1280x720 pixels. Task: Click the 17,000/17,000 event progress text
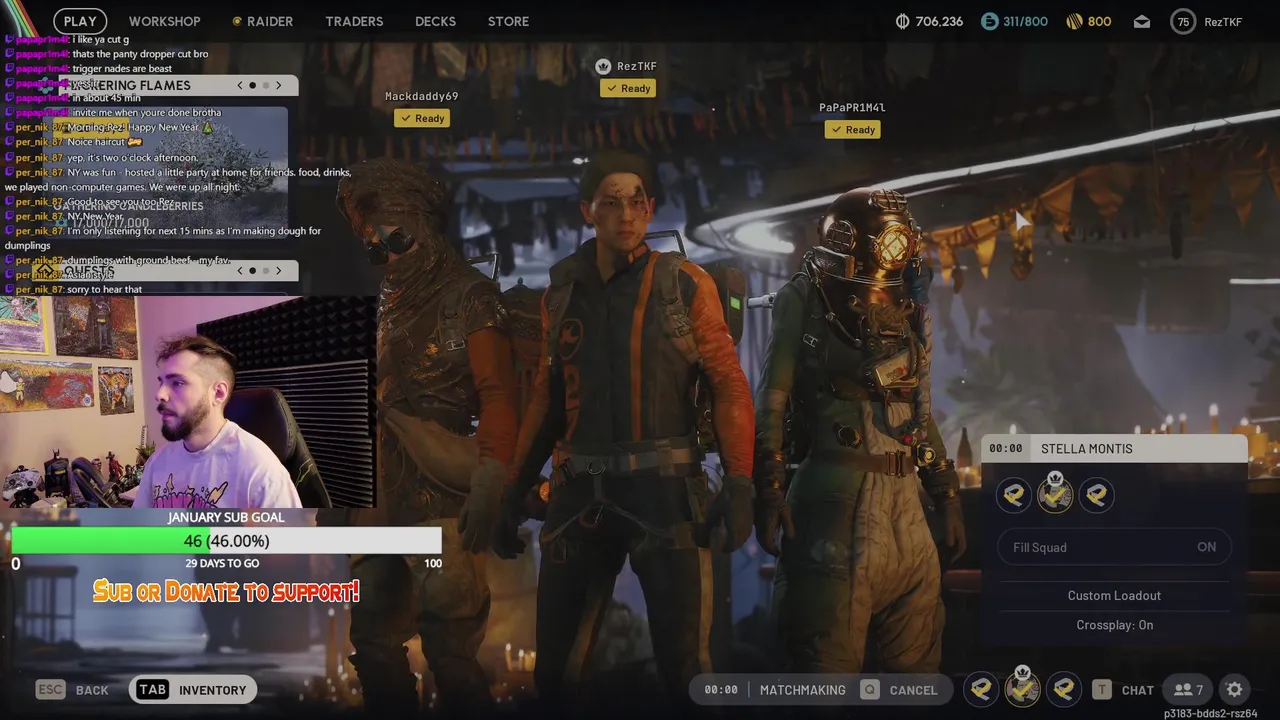(110, 223)
